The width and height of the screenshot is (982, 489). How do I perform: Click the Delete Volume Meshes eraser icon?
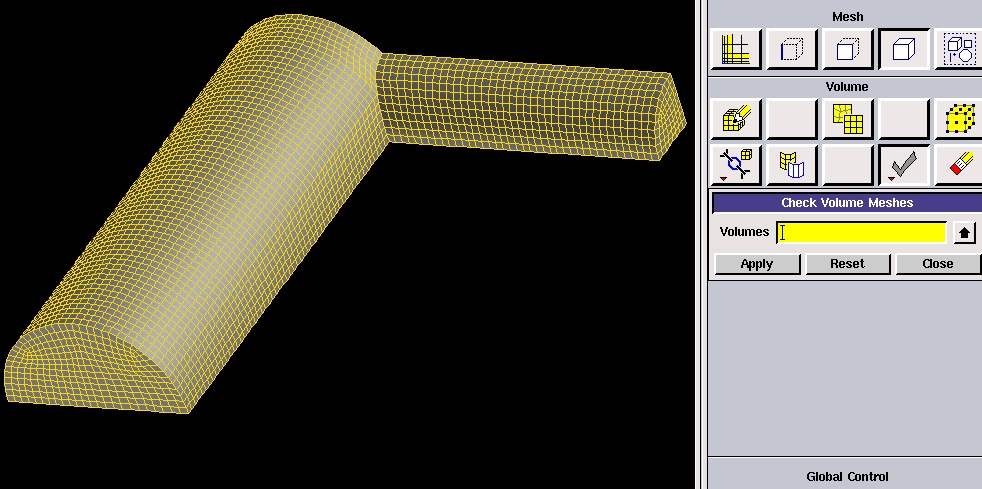pyautogui.click(x=958, y=165)
